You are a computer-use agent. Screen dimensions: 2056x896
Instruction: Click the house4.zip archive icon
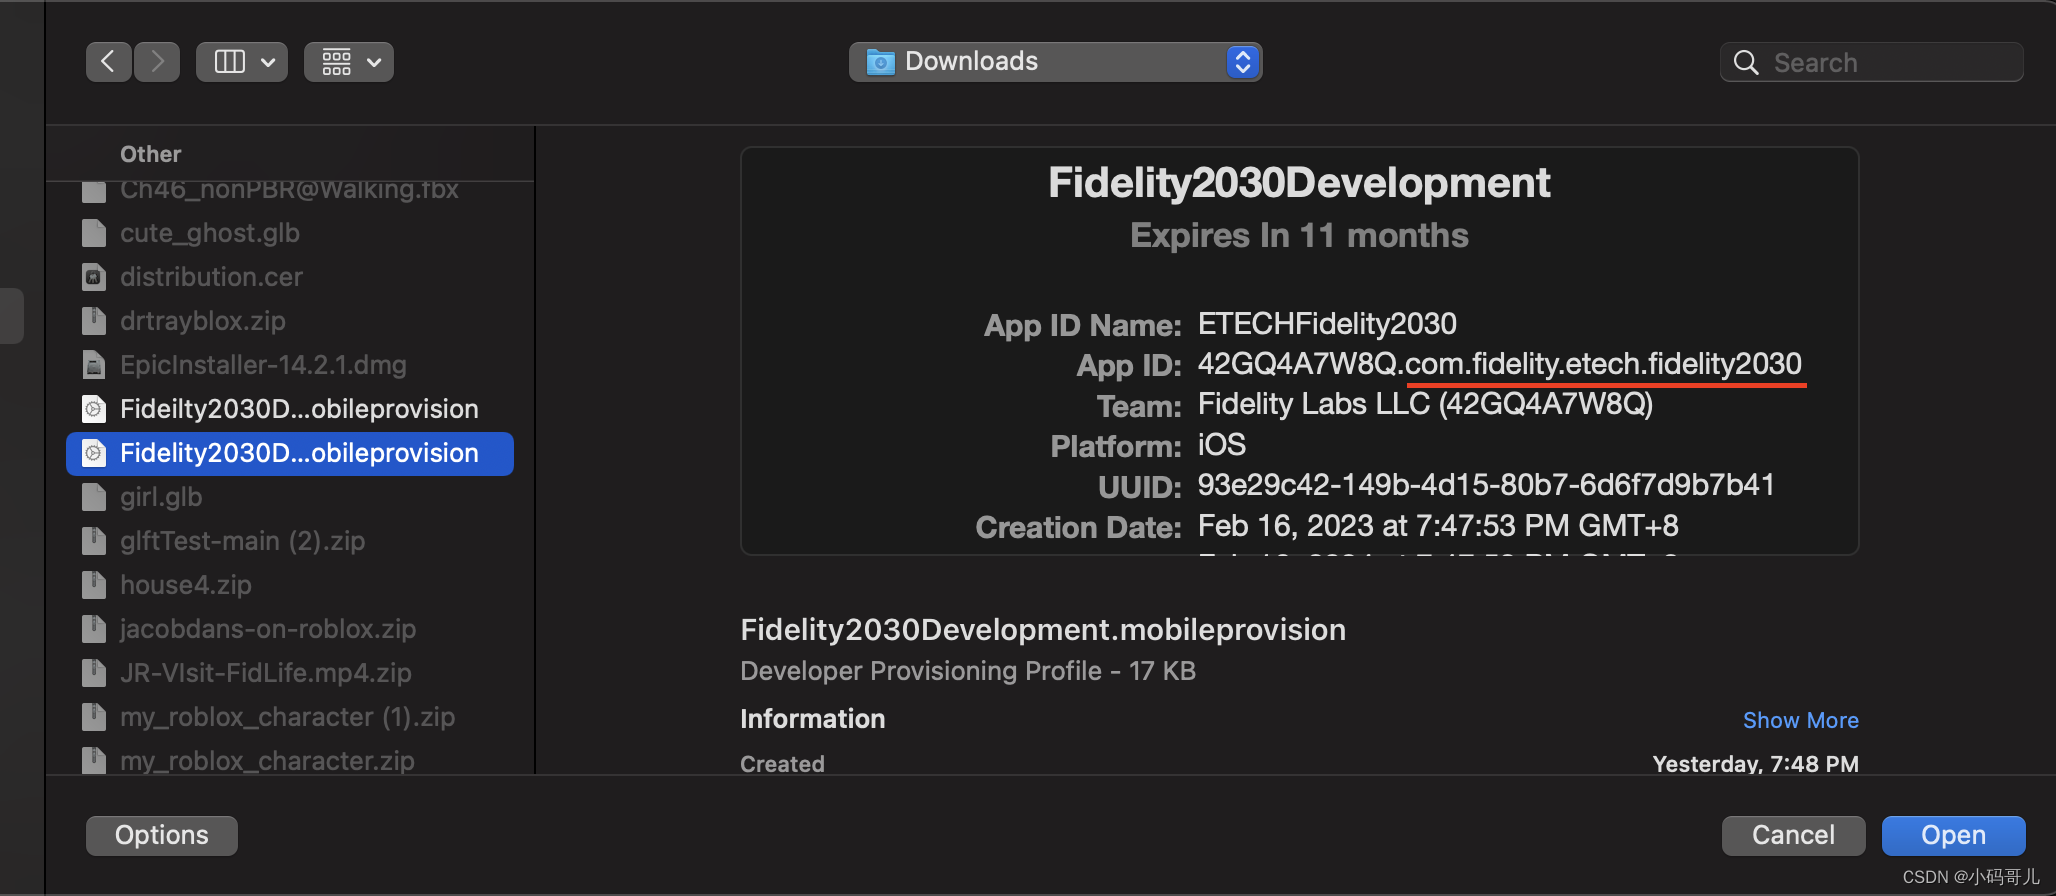[94, 585]
